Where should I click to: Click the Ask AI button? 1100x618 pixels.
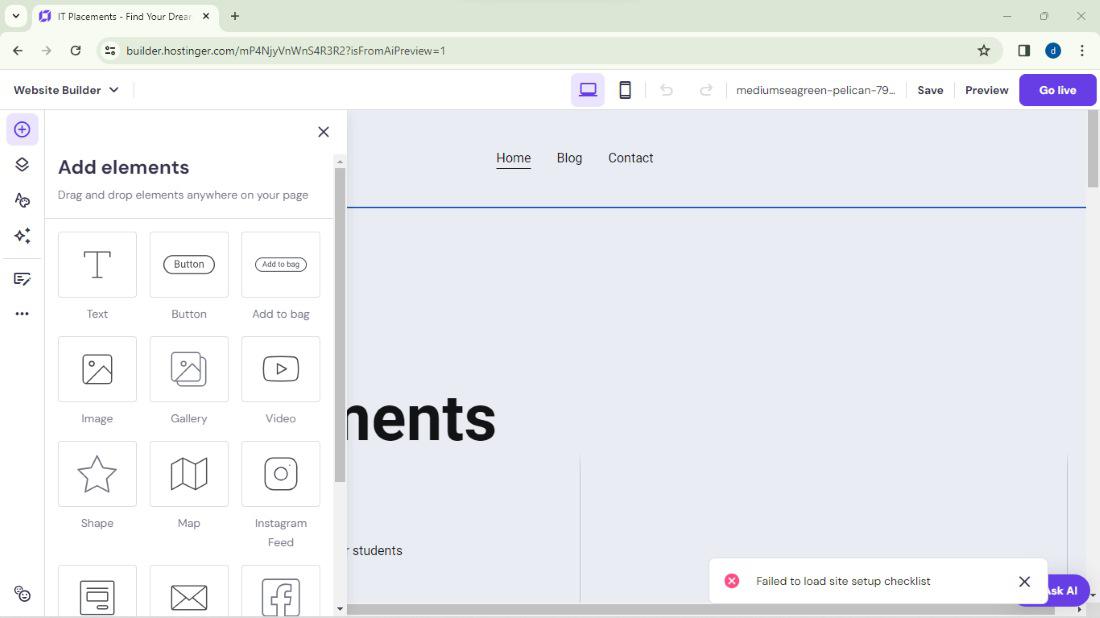click(1068, 591)
